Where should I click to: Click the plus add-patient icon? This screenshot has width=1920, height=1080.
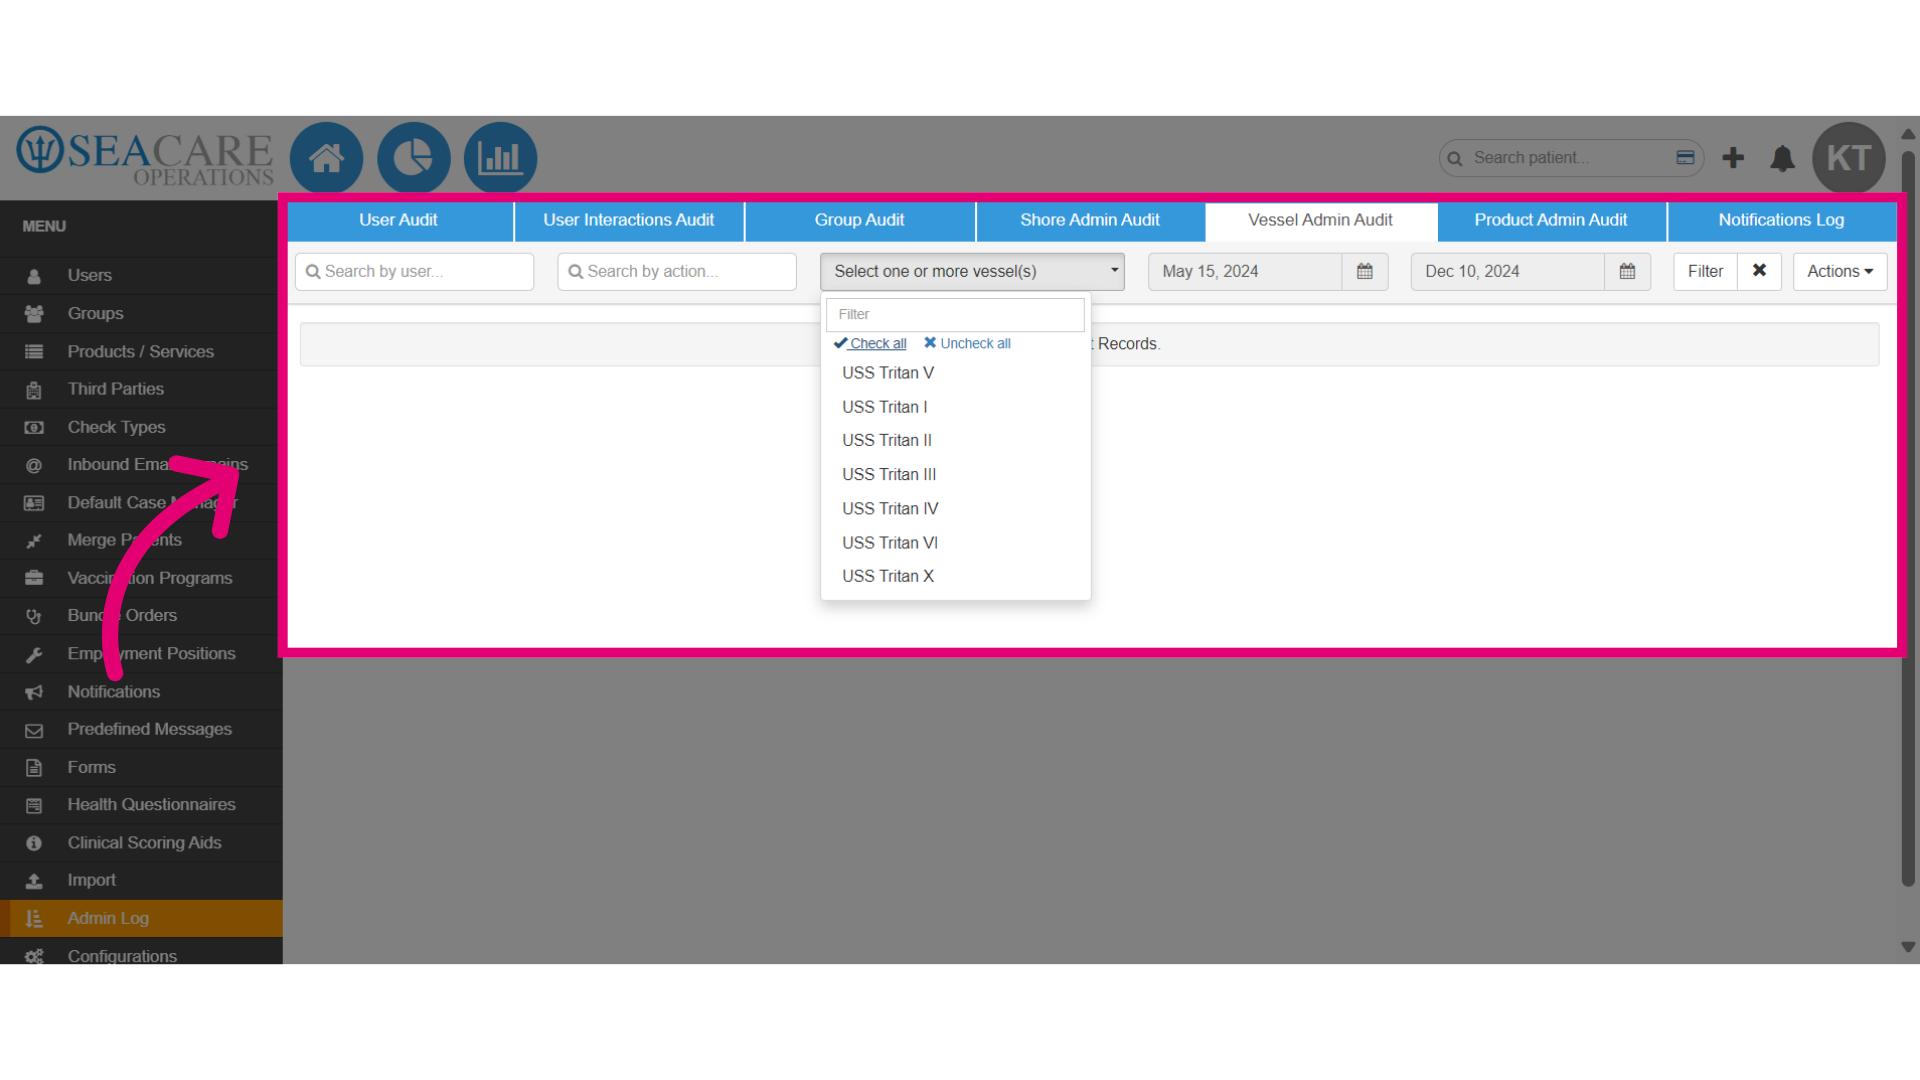coord(1733,158)
